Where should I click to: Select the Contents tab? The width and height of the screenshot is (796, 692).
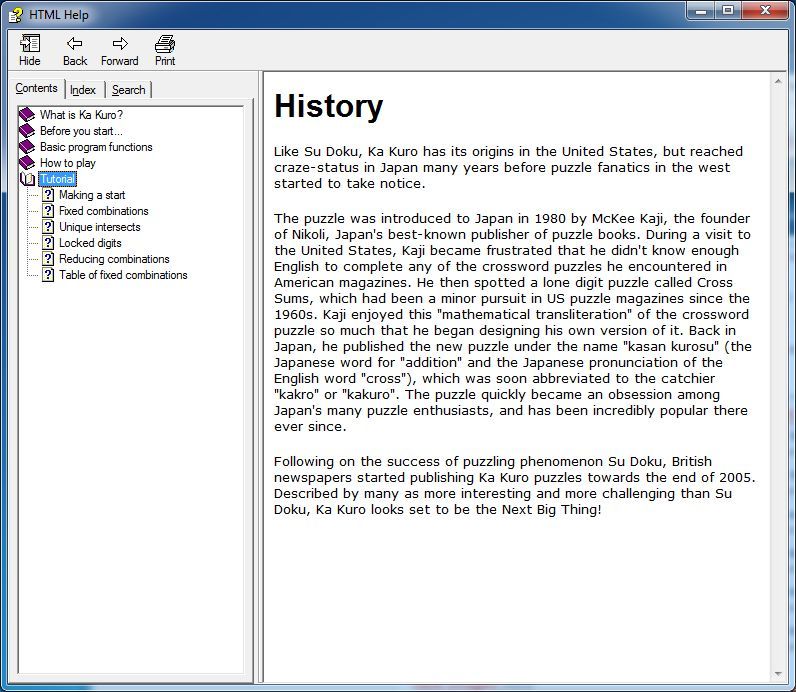pos(36,89)
